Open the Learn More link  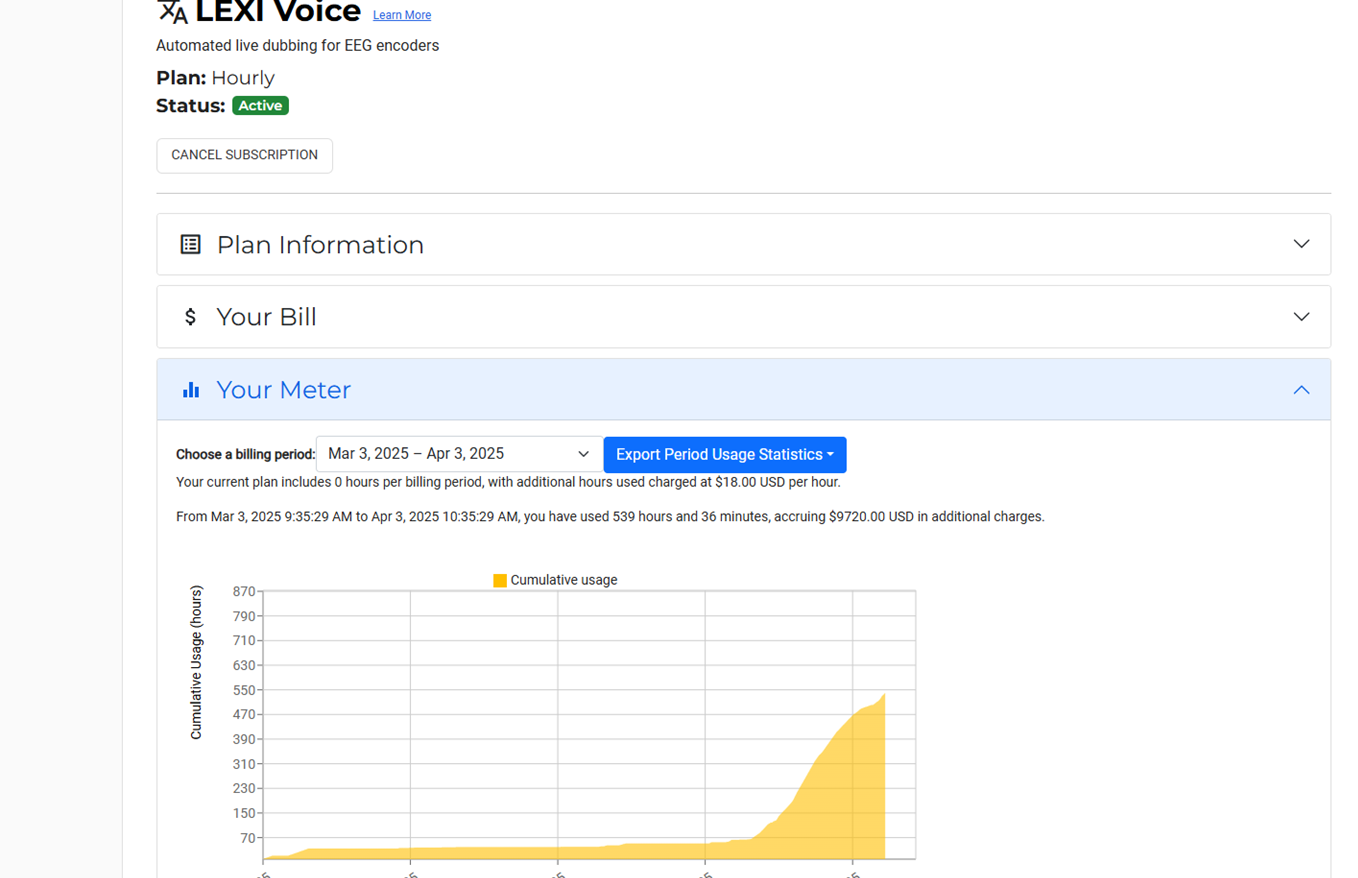coord(402,15)
